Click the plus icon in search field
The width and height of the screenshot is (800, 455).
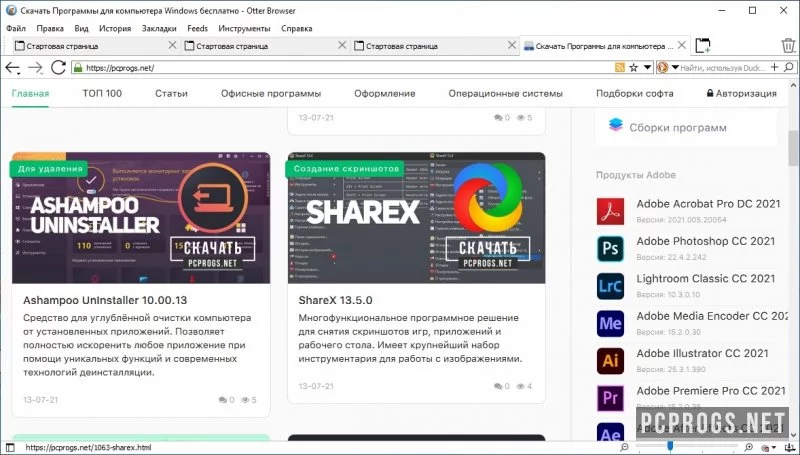point(774,67)
